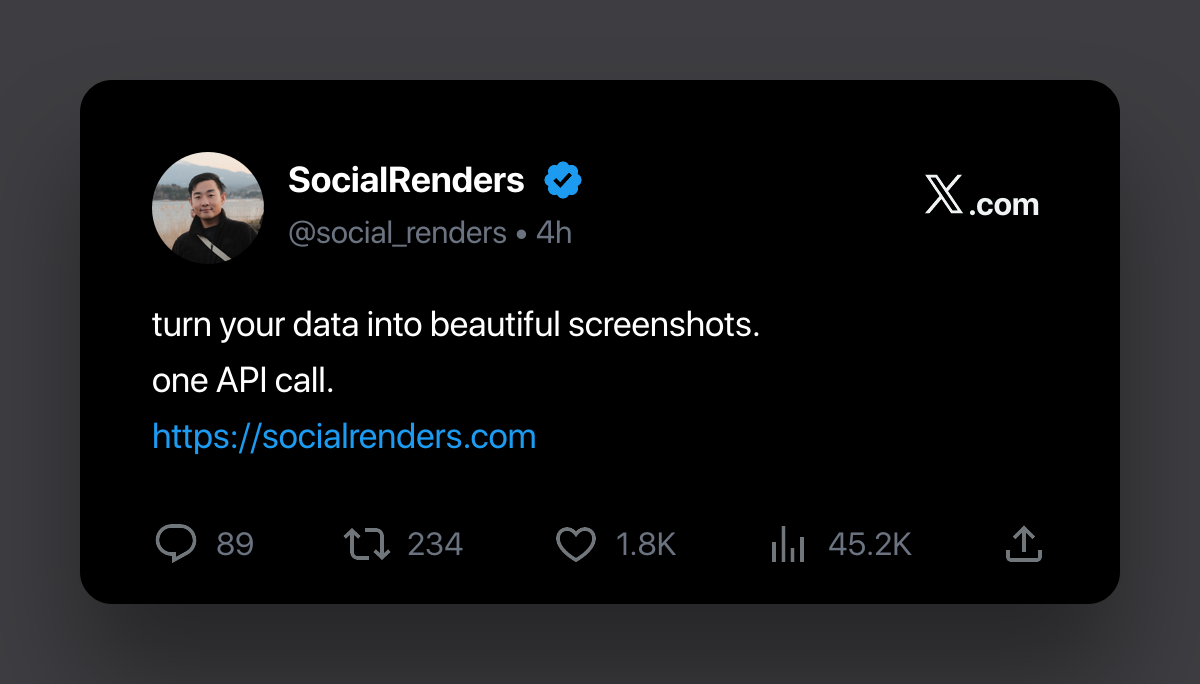1200x684 pixels.
Task: Click the reply speech bubble icon
Action: (176, 544)
